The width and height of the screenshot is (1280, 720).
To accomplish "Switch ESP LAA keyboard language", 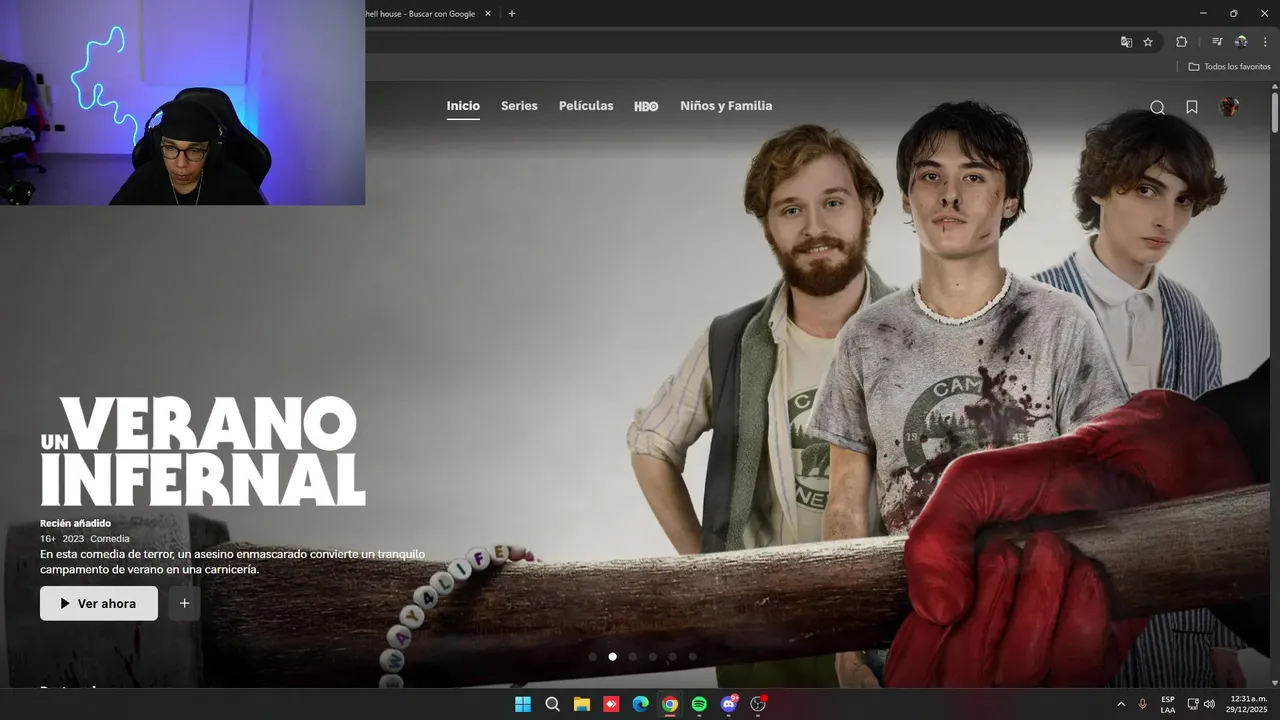I will click(1168, 704).
